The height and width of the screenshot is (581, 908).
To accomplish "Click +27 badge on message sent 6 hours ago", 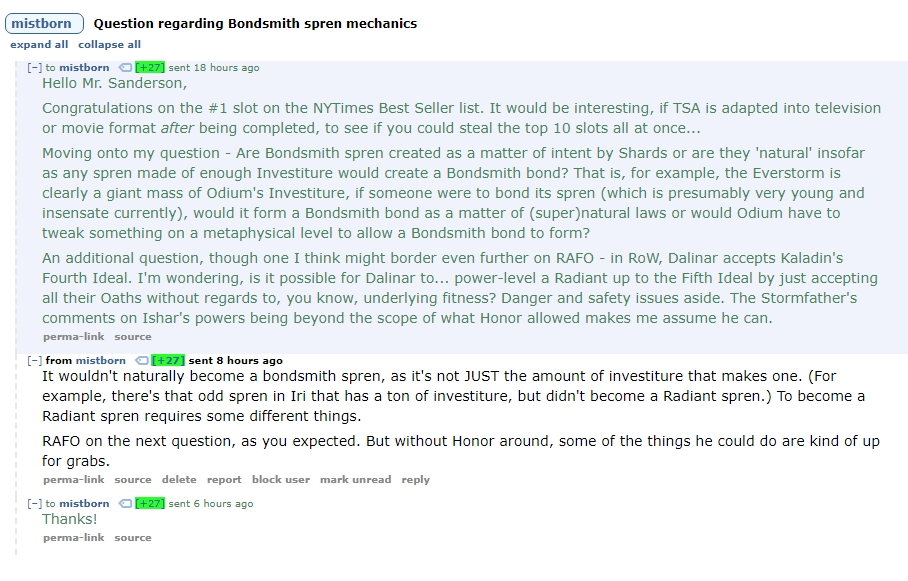I will pyautogui.click(x=149, y=504).
